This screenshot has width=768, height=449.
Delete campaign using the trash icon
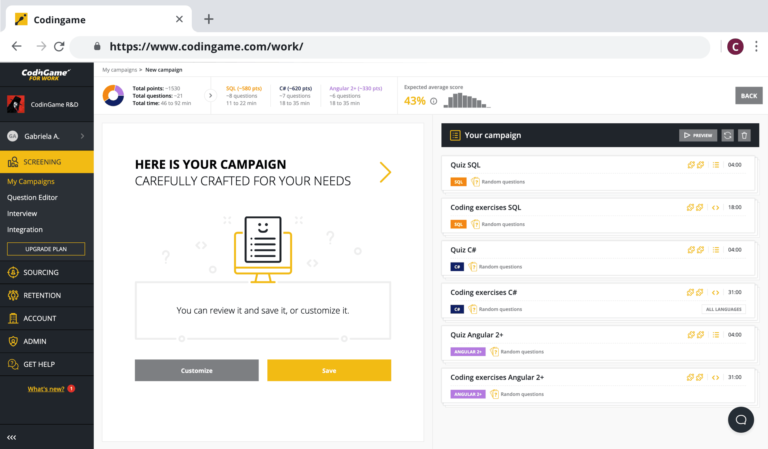[x=744, y=135]
